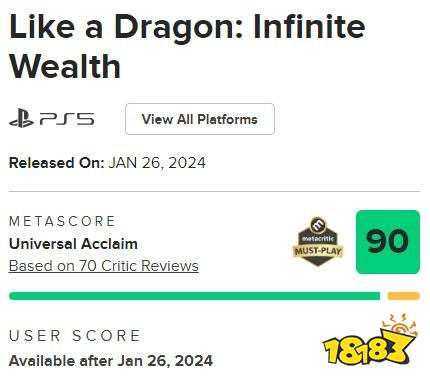Click the View All Platforms button
The height and width of the screenshot is (382, 430).
200,119
